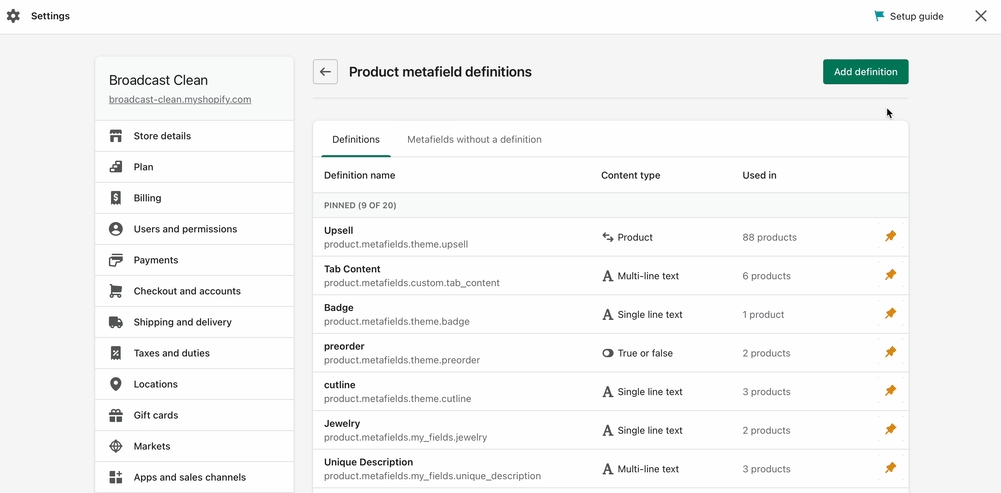Screen dimensions: 1001x493
Task: Click the back arrow button
Action: pyautogui.click(x=325, y=72)
